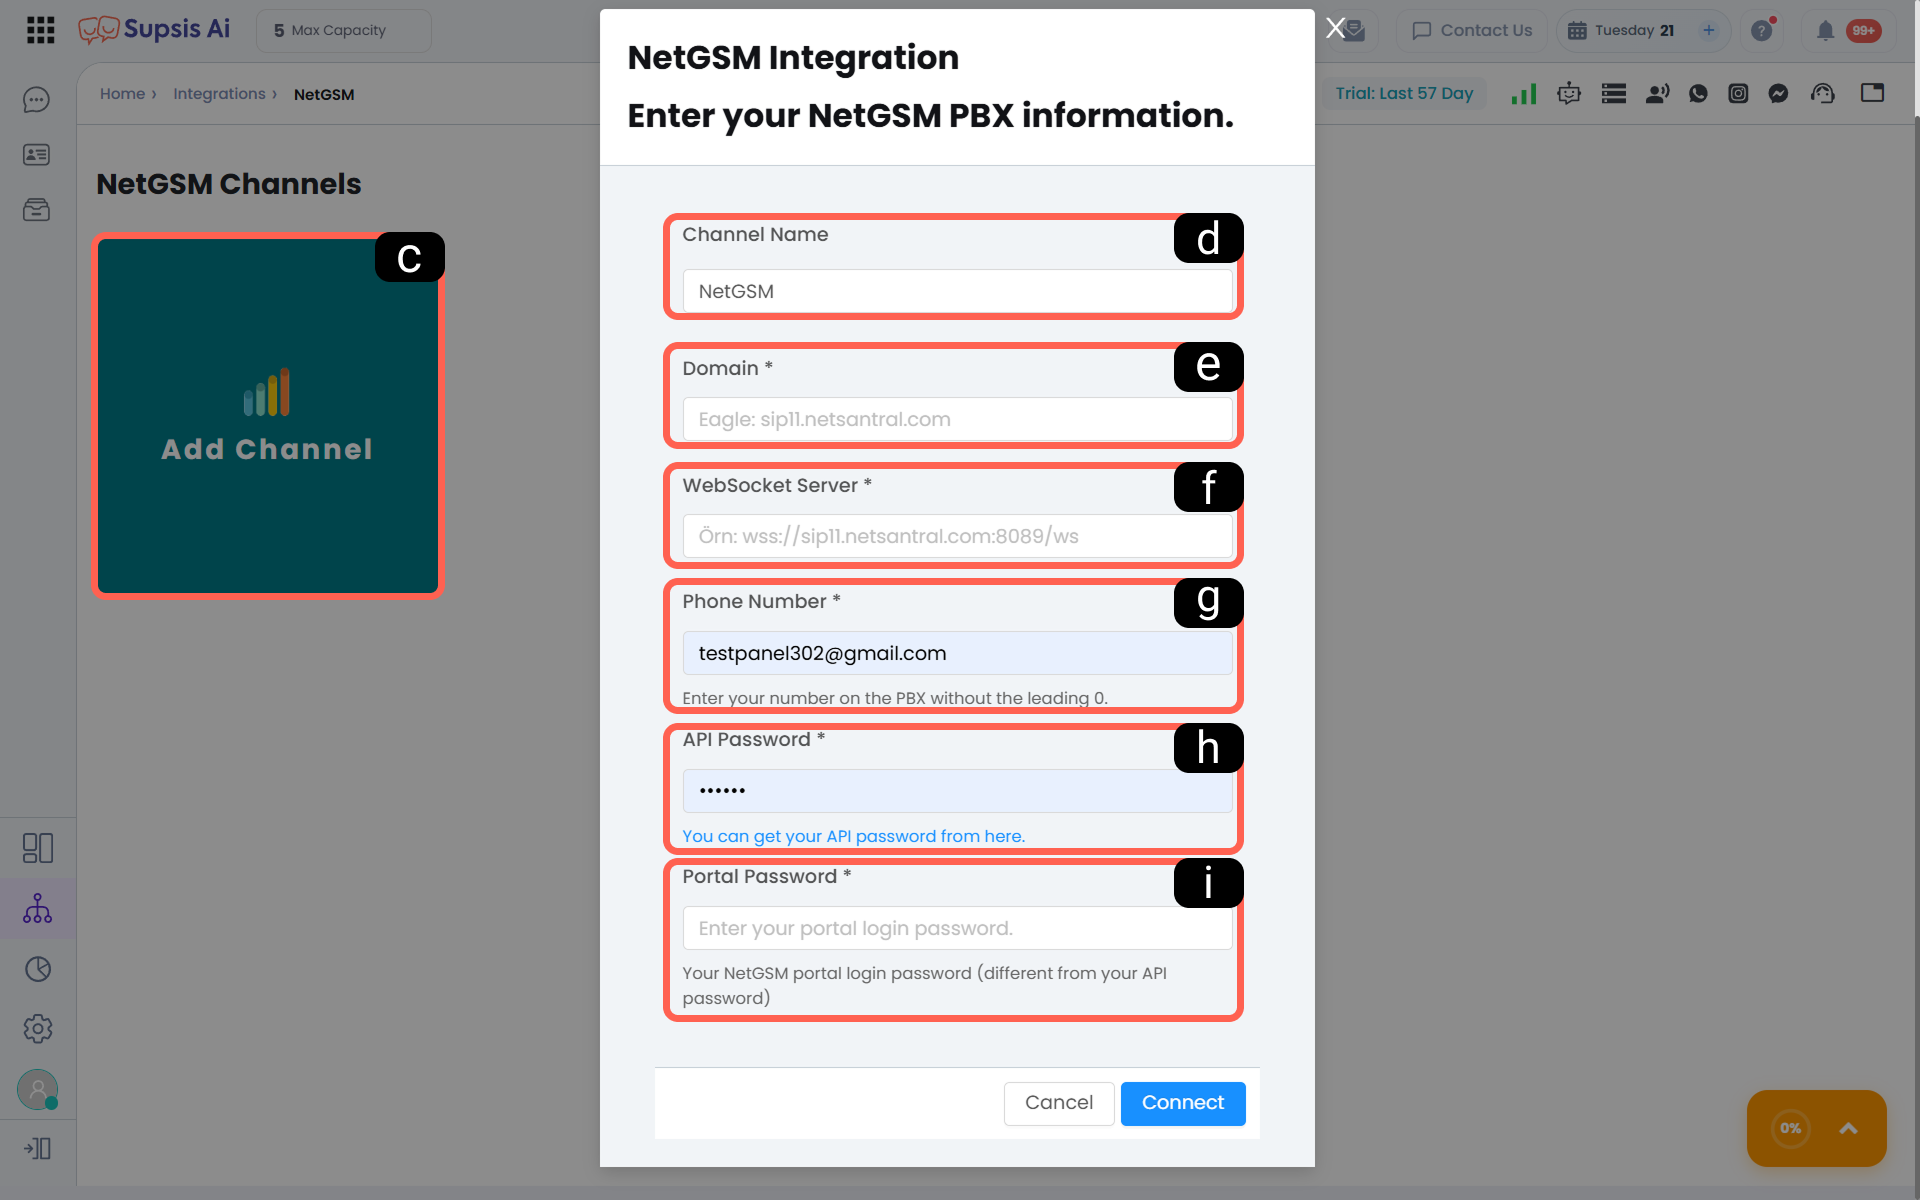Click the WhatsApp channel icon
This screenshot has width=1920, height=1200.
pos(1698,94)
